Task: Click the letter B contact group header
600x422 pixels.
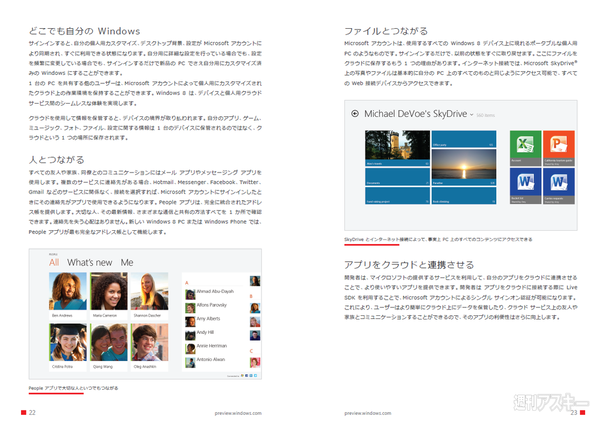Action: point(251,296)
